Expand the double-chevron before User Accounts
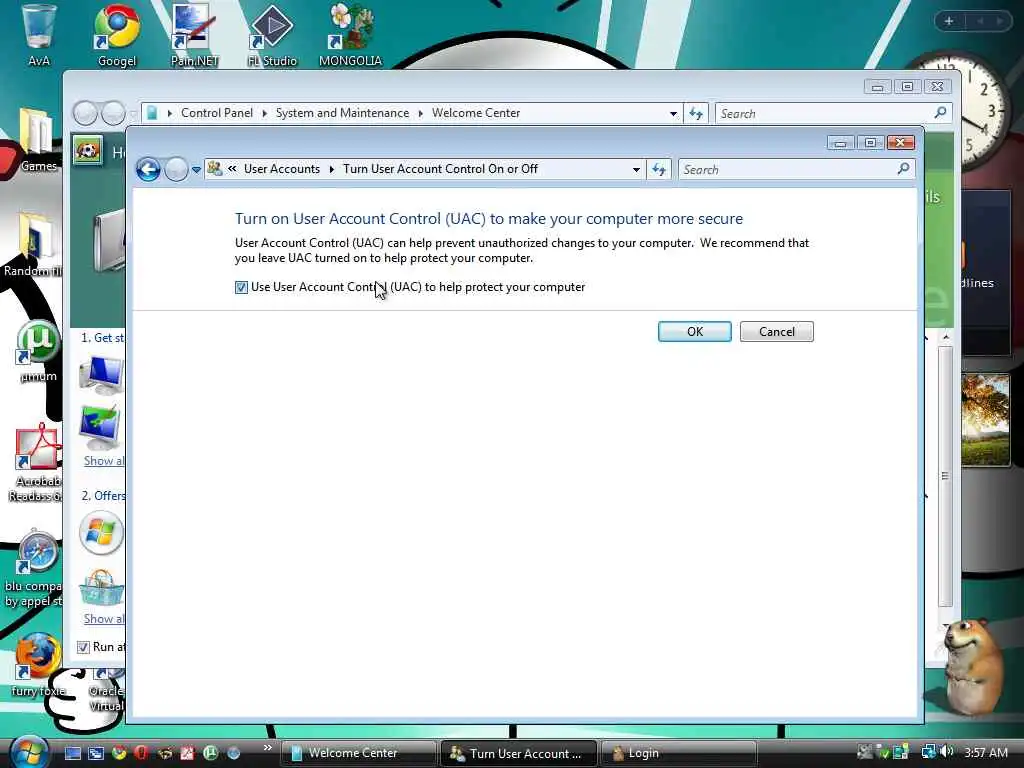This screenshot has width=1024, height=768. point(232,168)
